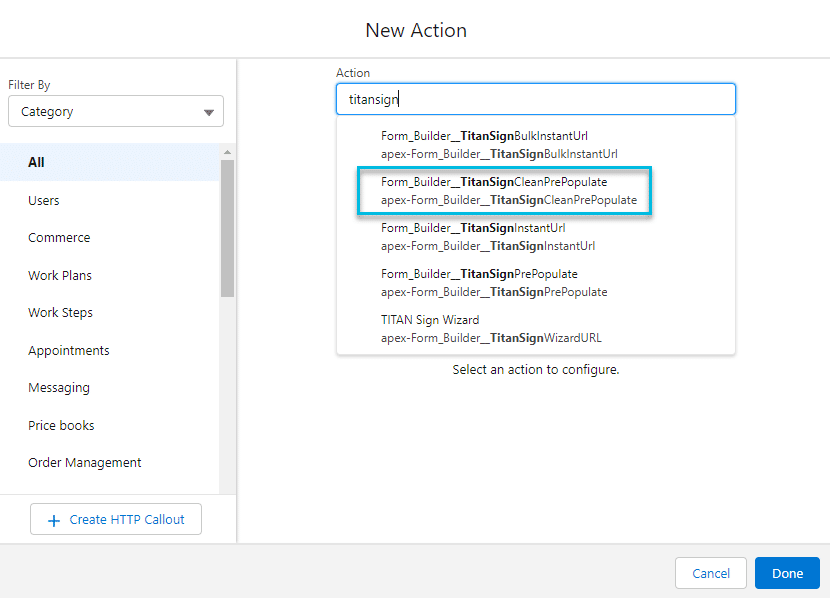
Task: Click the Create HTTP Callout button
Action: [115, 519]
